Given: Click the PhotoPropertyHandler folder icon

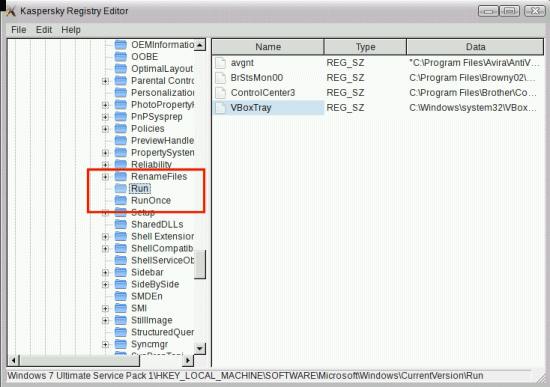Looking at the screenshot, I should 121,105.
